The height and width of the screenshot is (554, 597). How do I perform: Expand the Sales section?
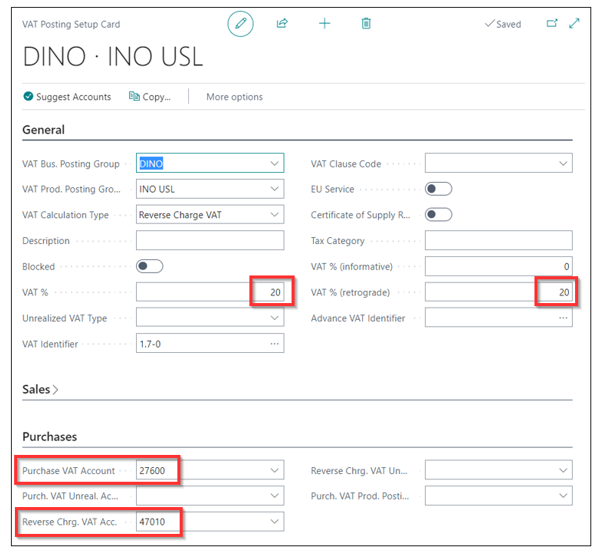(x=40, y=390)
